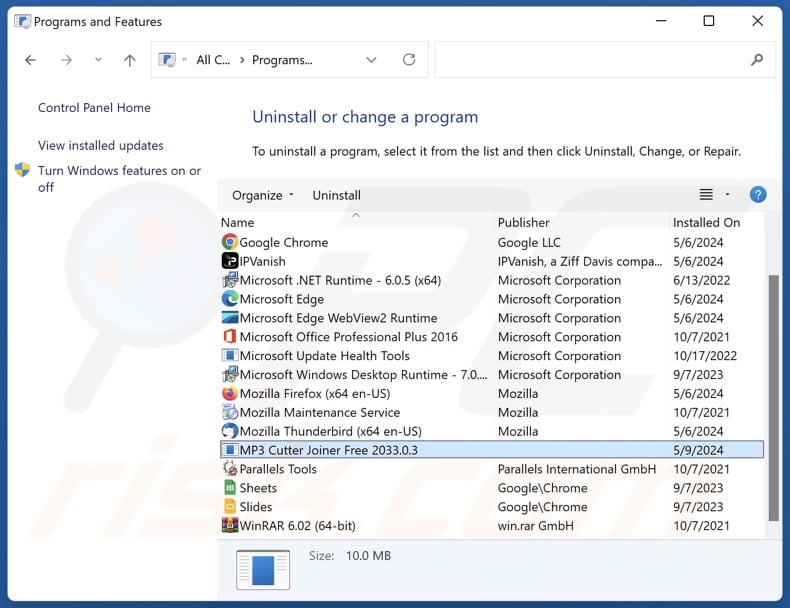Select Microsoft .NET Runtime - 6.0.5 (x64)
Viewport: 790px width, 608px height.
[x=340, y=281]
